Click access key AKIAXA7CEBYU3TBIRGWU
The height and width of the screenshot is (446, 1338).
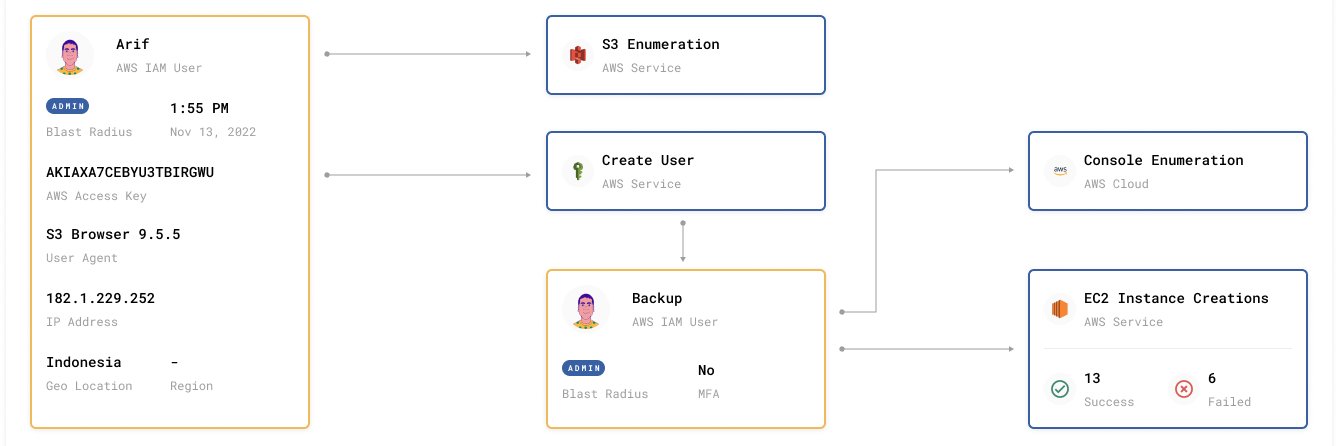[130, 172]
